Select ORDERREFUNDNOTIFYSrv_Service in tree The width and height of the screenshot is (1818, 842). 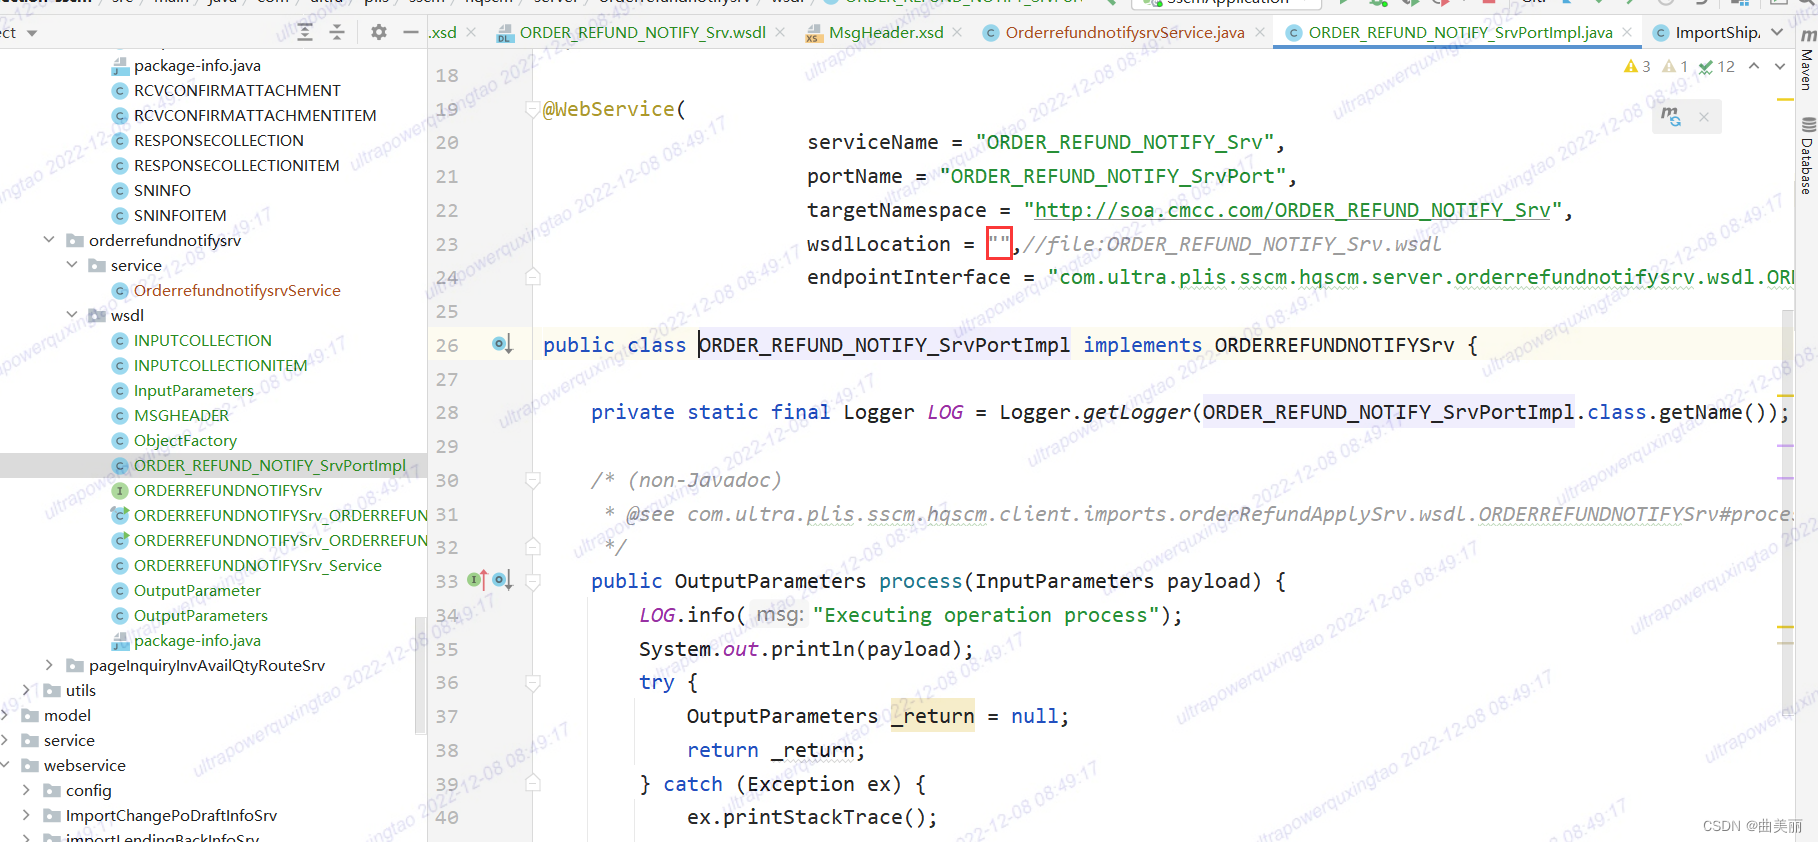pos(257,565)
